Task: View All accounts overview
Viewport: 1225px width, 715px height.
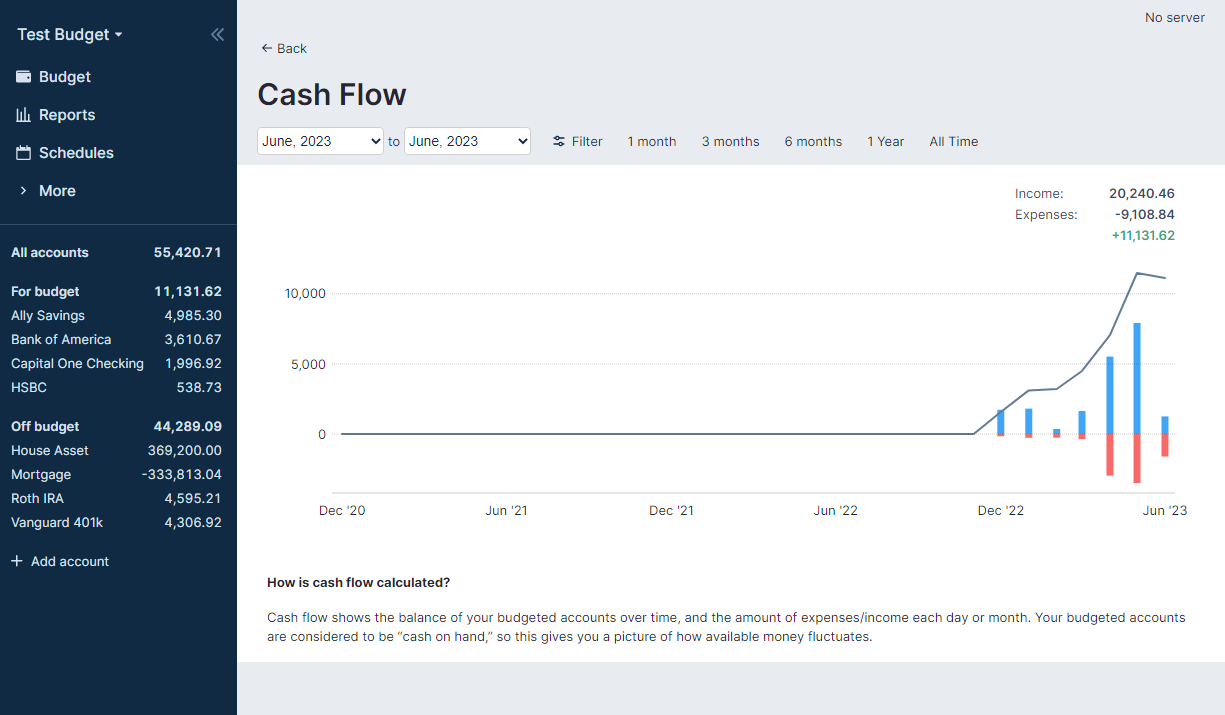Action: 50,253
